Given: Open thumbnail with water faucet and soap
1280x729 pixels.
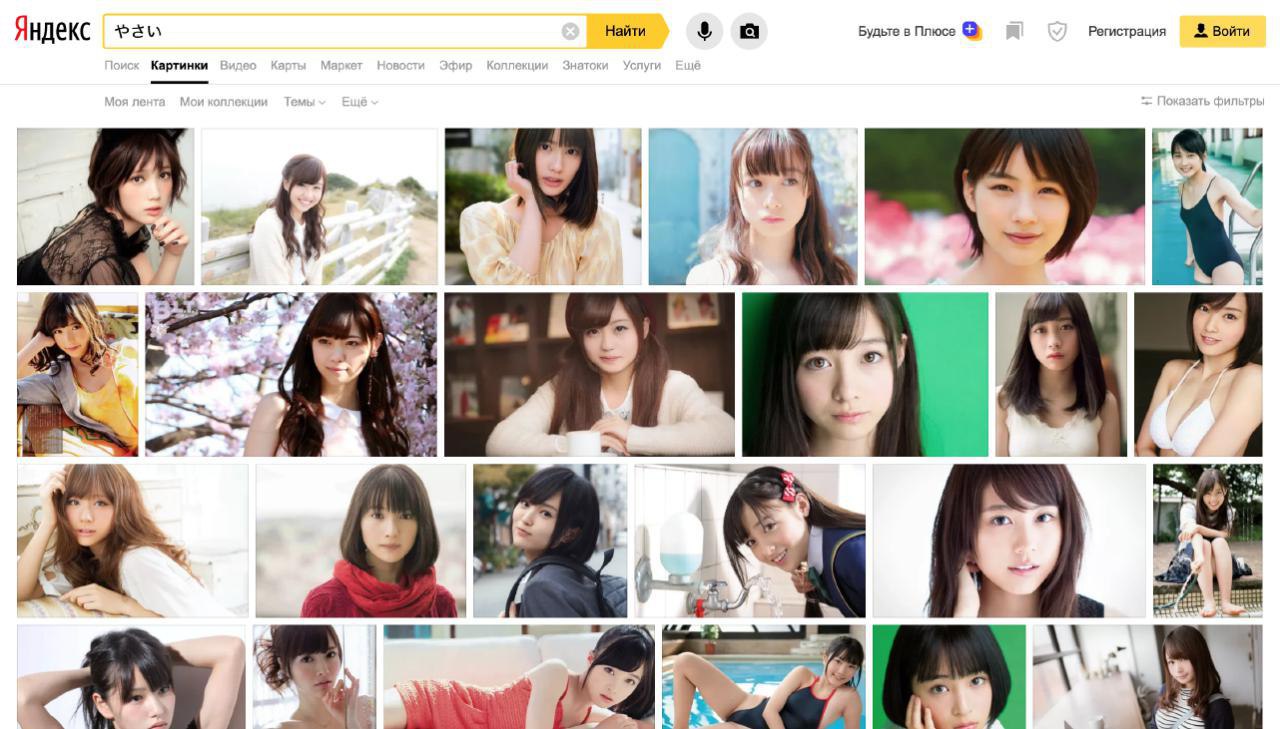Looking at the screenshot, I should tap(750, 540).
